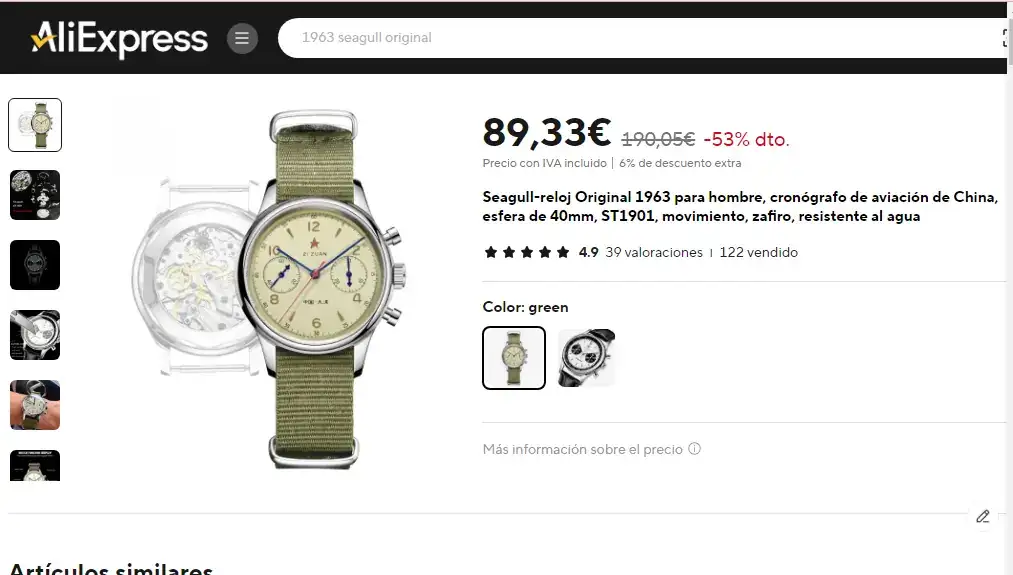Click the price info circle icon

(x=694, y=448)
